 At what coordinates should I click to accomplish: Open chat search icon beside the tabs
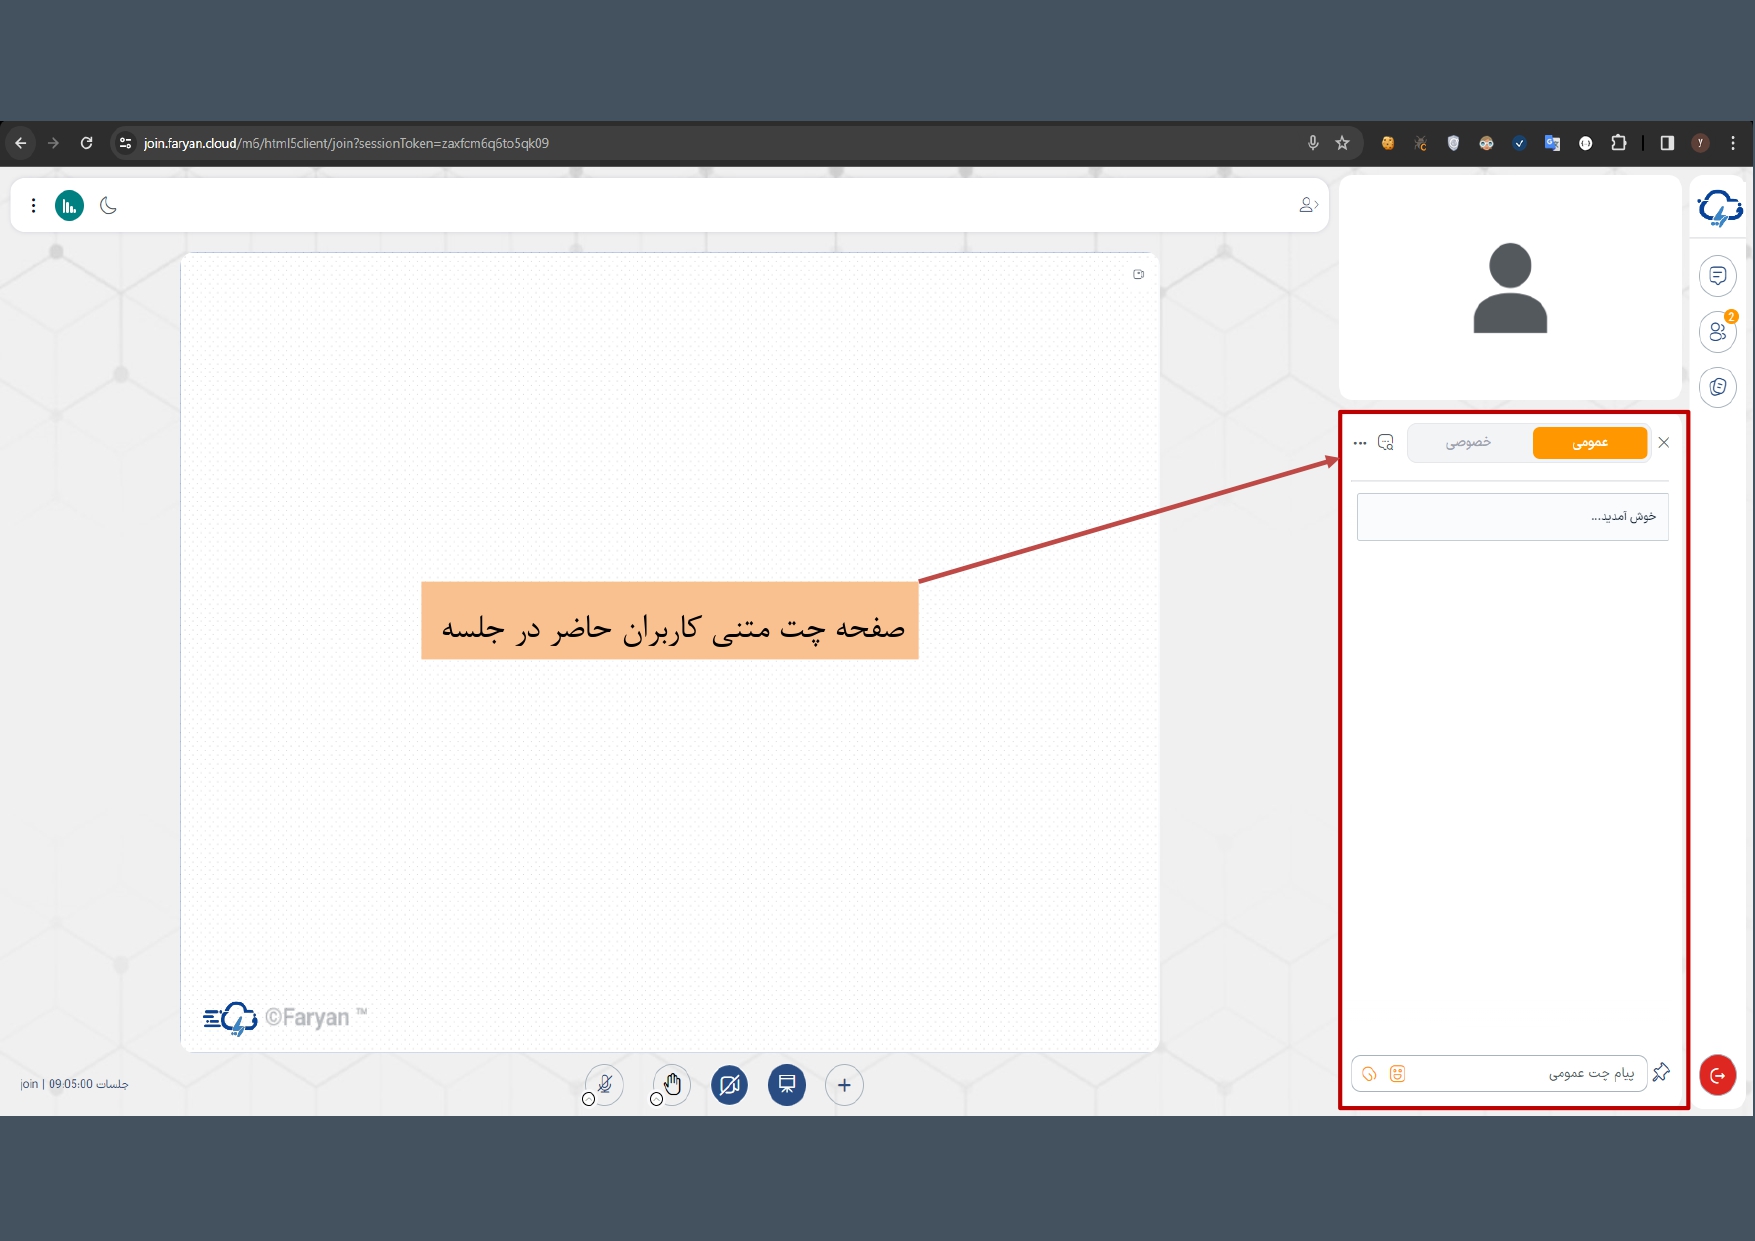pos(1386,442)
